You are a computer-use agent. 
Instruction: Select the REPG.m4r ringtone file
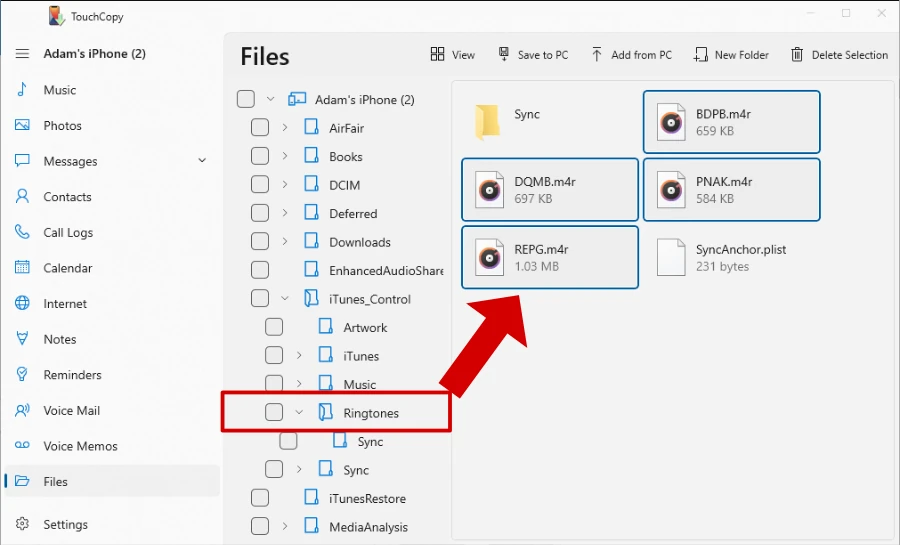(x=550, y=257)
